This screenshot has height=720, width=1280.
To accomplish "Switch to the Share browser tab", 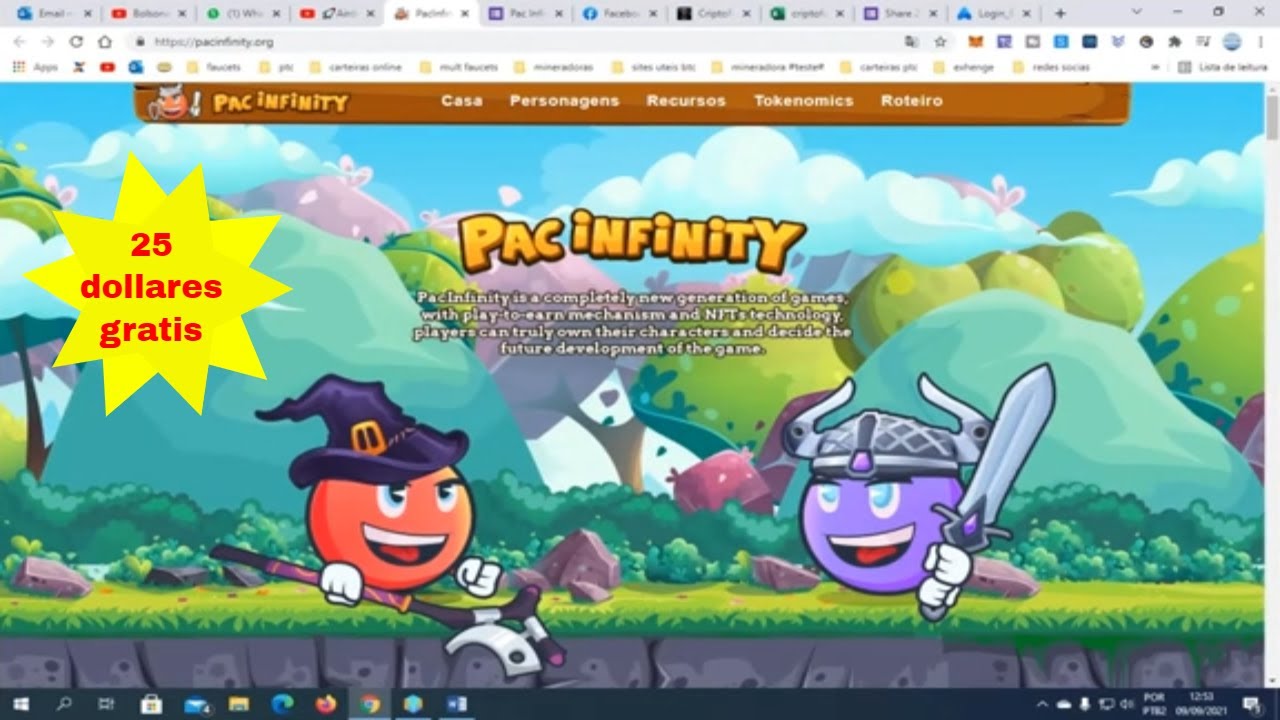I will tap(902, 13).
